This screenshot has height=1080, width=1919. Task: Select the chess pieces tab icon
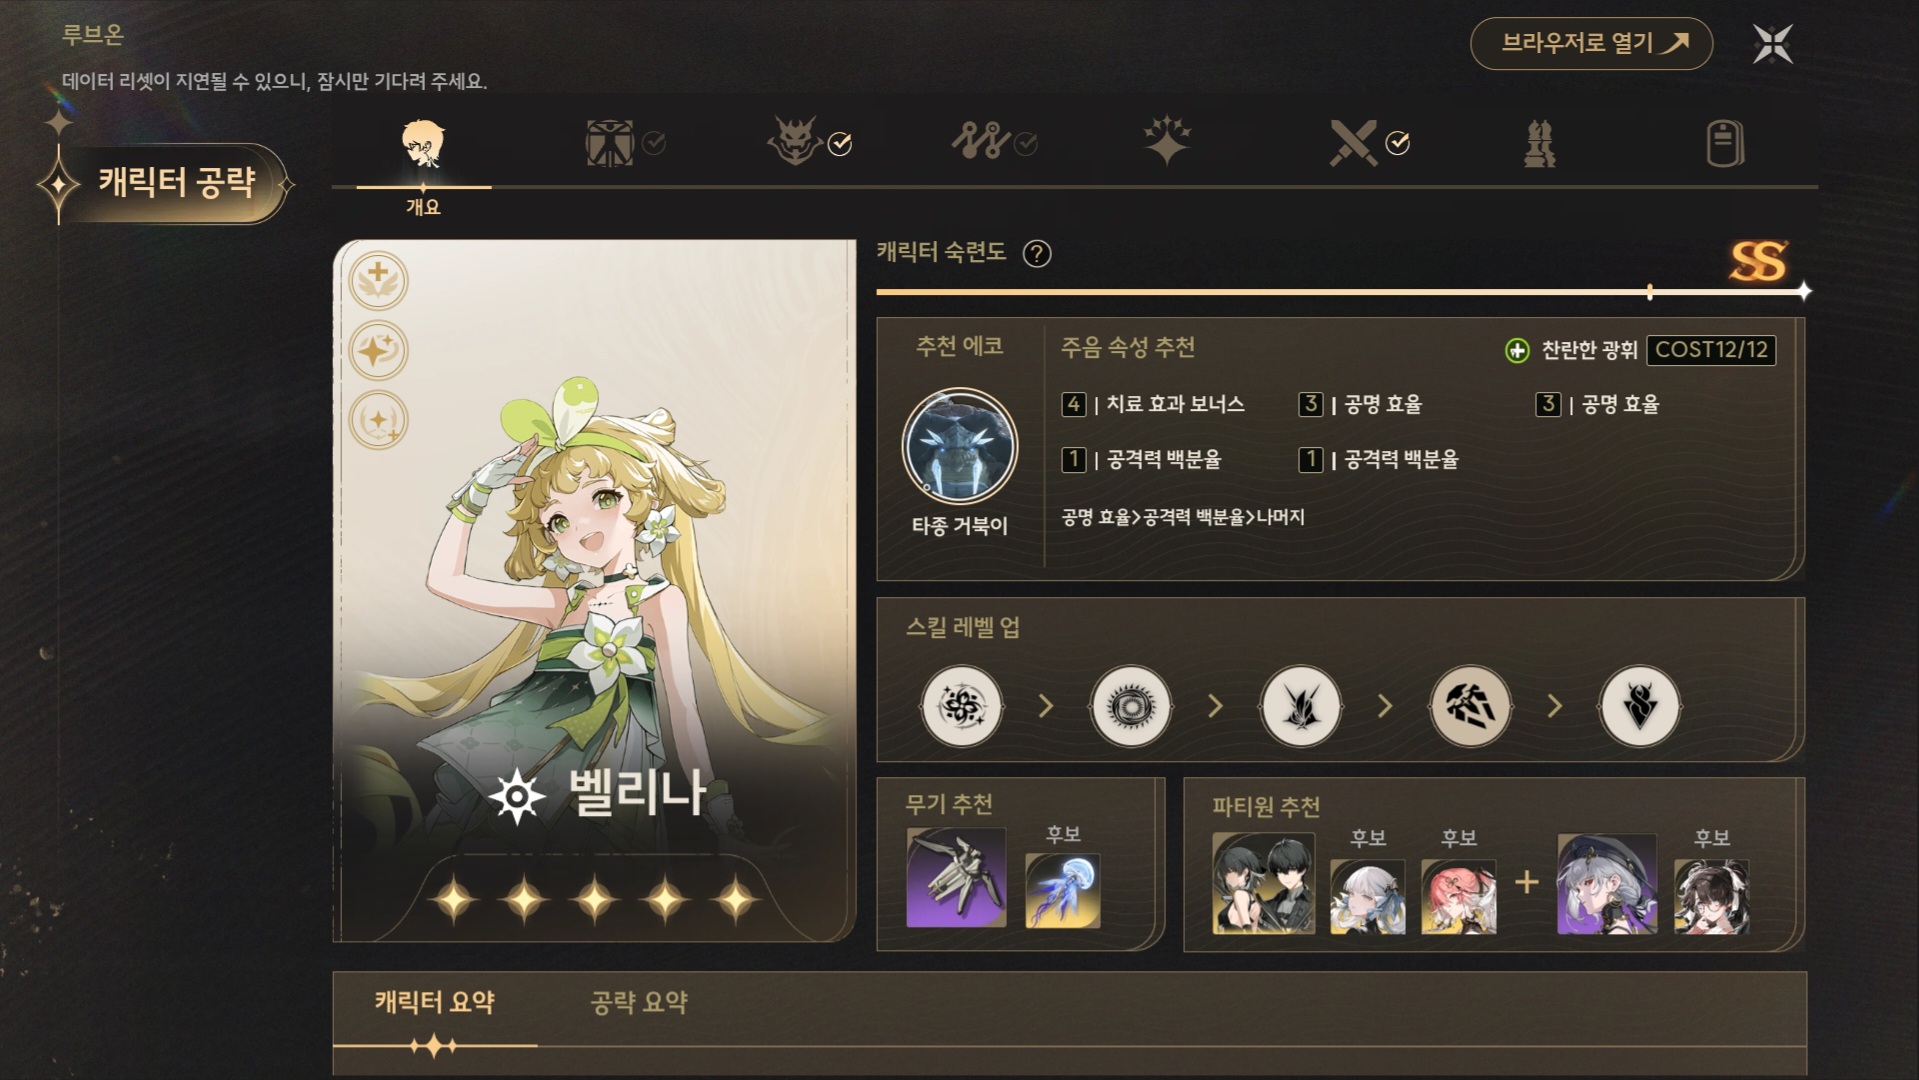click(1539, 143)
